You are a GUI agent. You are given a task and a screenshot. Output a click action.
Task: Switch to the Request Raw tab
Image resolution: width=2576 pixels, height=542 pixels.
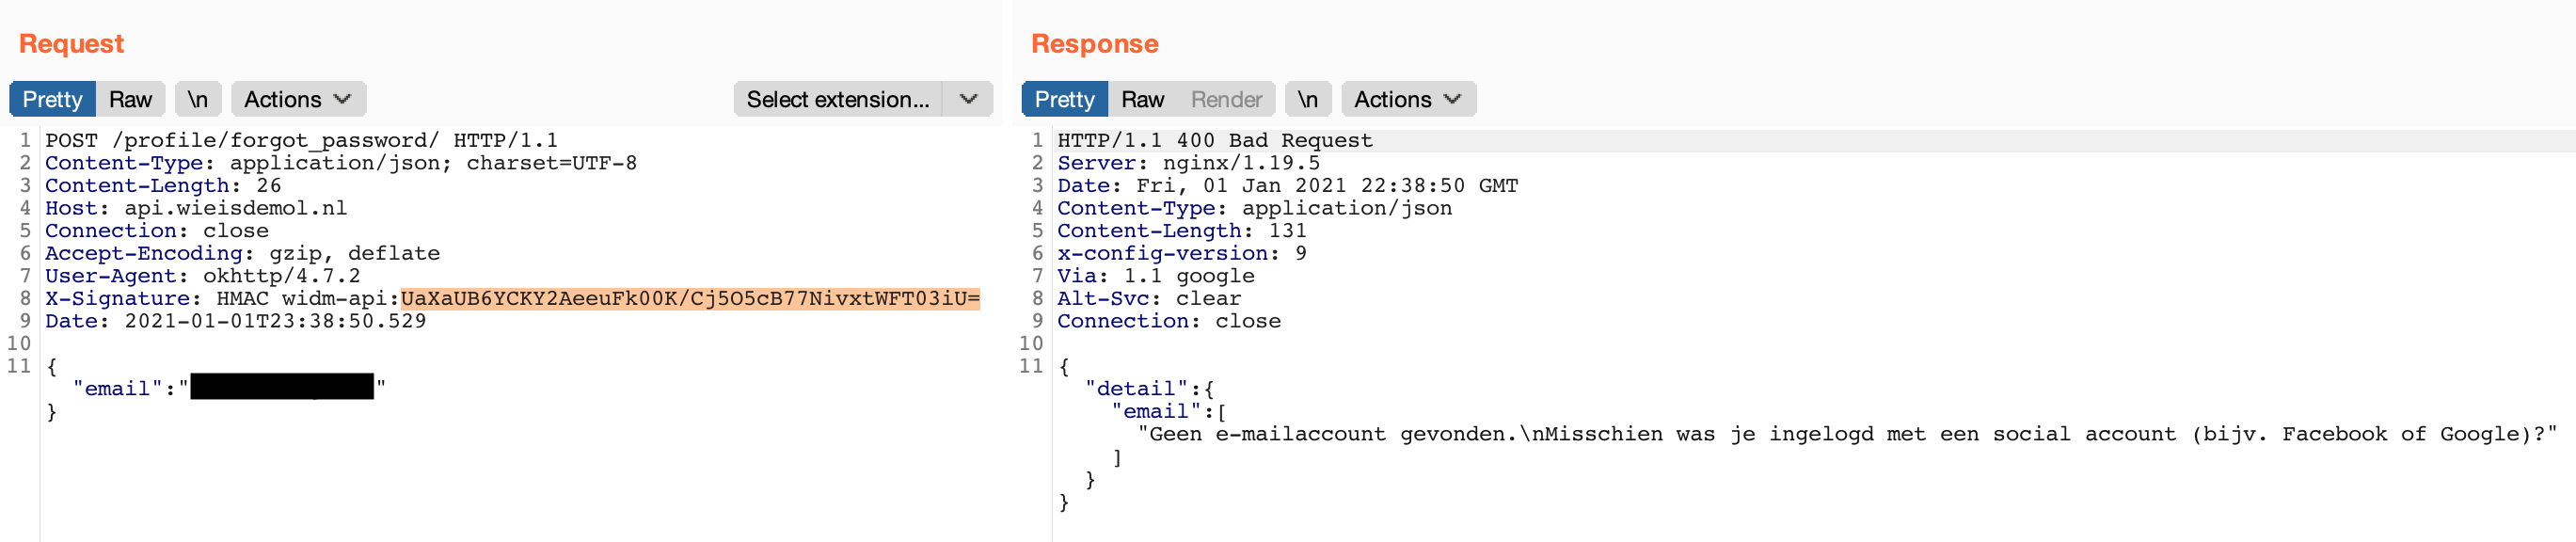130,99
